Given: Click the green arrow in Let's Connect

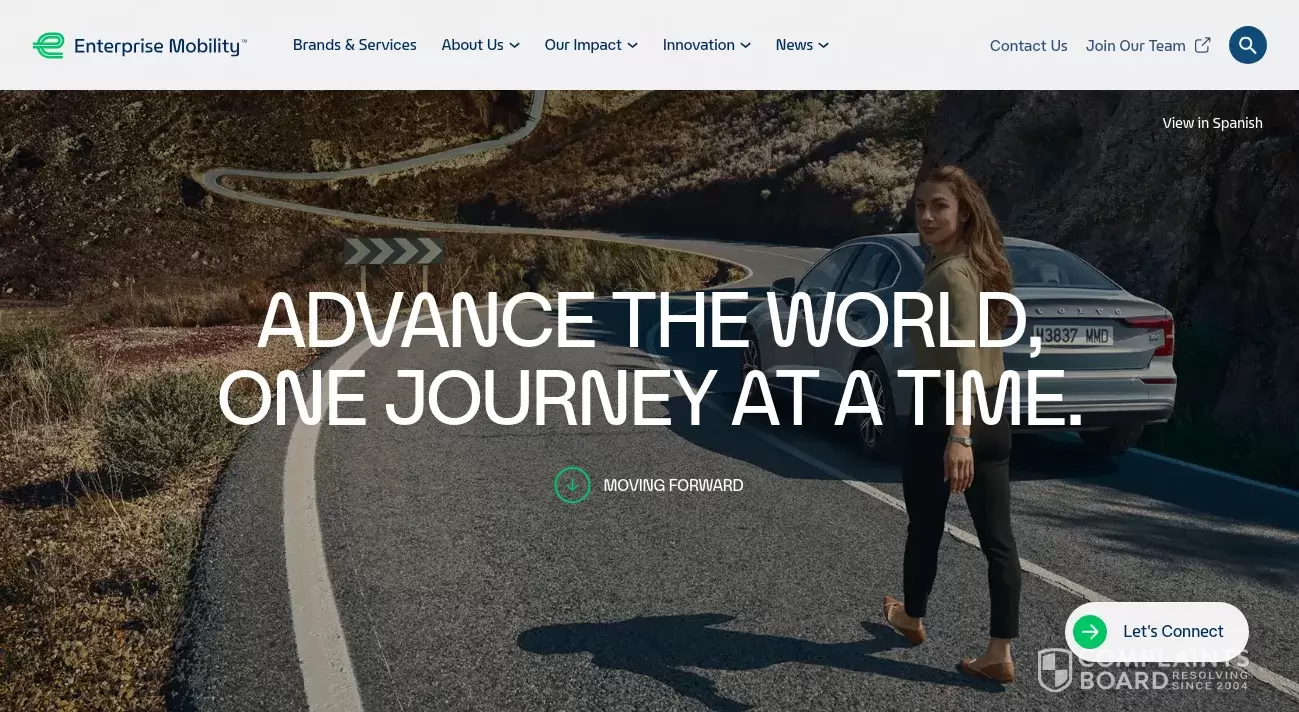Looking at the screenshot, I should click(x=1090, y=631).
